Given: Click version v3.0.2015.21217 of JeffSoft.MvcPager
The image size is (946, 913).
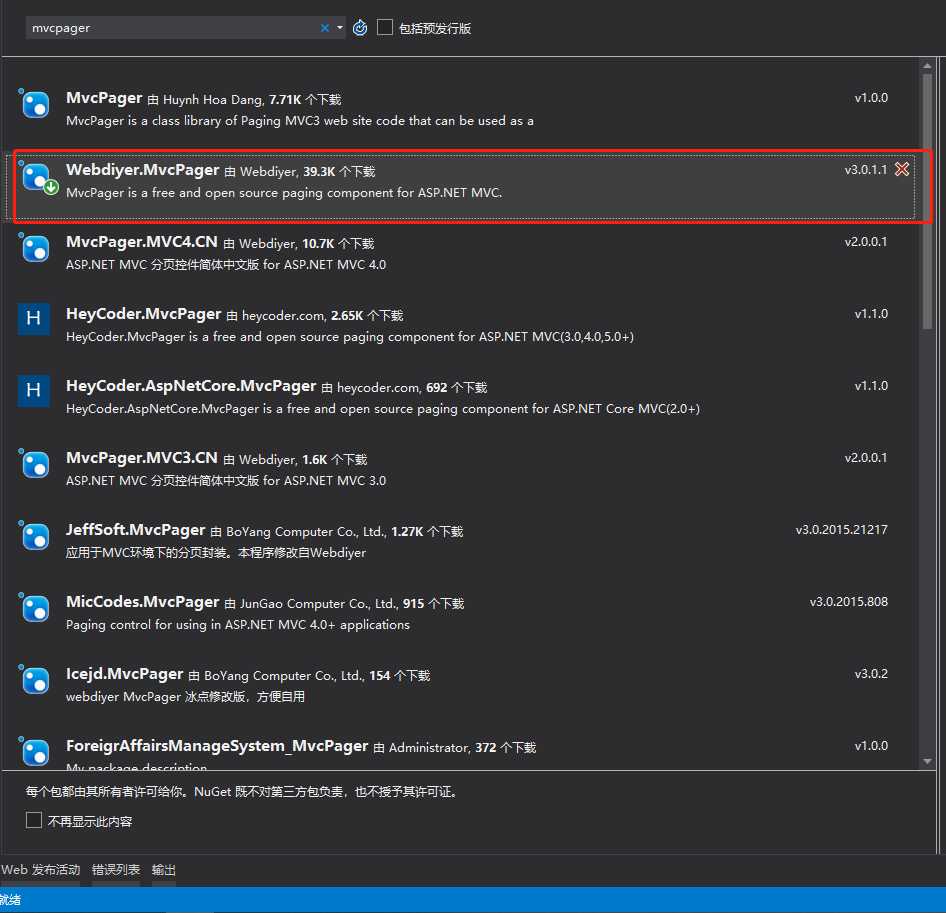Looking at the screenshot, I should [842, 530].
